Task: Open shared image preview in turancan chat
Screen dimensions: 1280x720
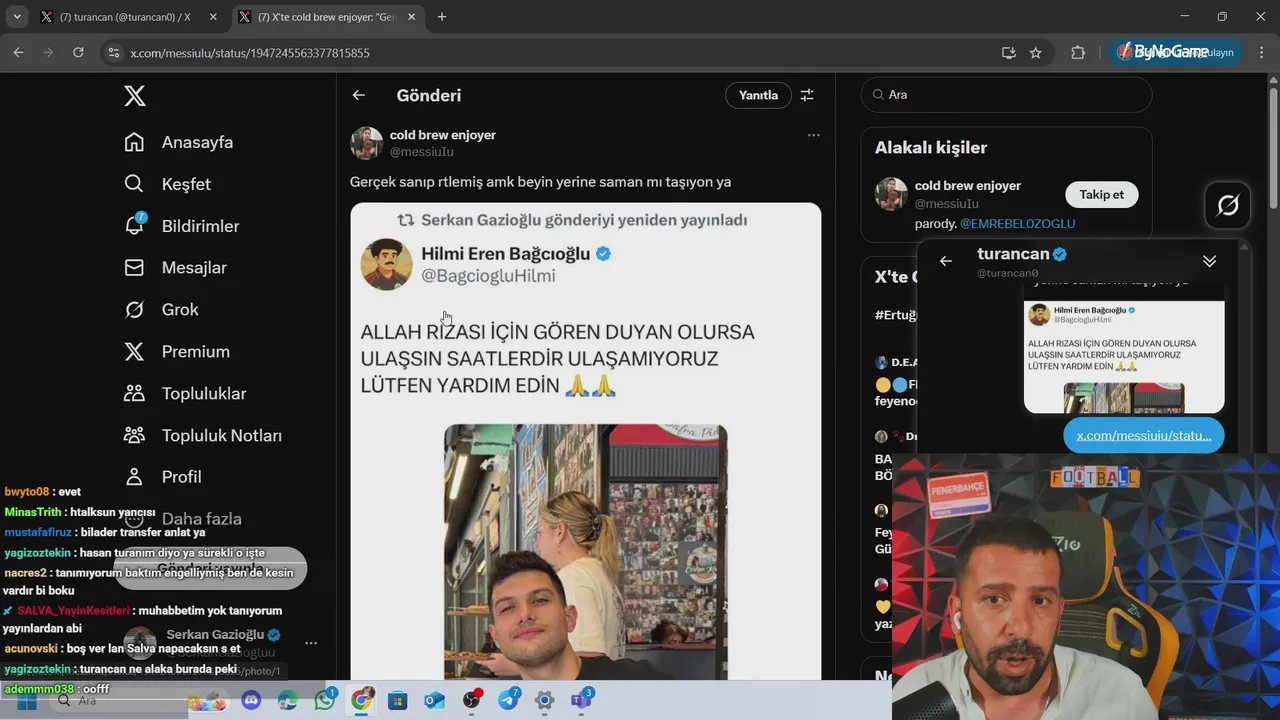Action: coord(1124,356)
